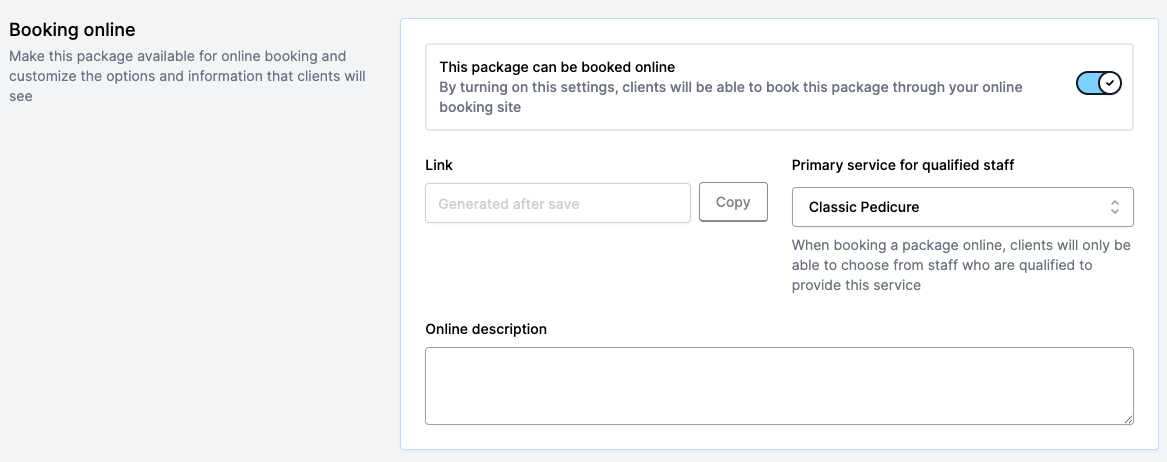Click the Booking online section heading
This screenshot has width=1167, height=462.
tap(72, 31)
